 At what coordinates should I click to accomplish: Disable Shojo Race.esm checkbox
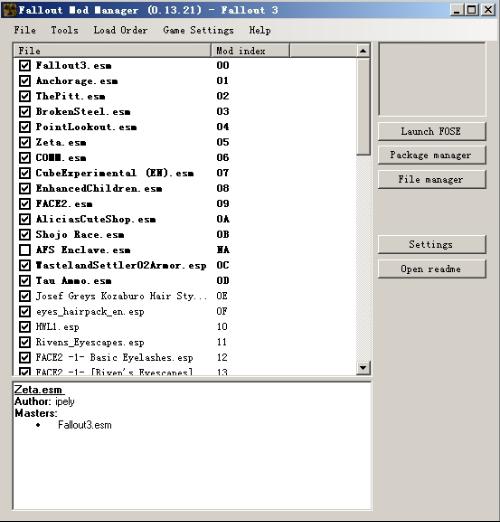pyautogui.click(x=25, y=234)
